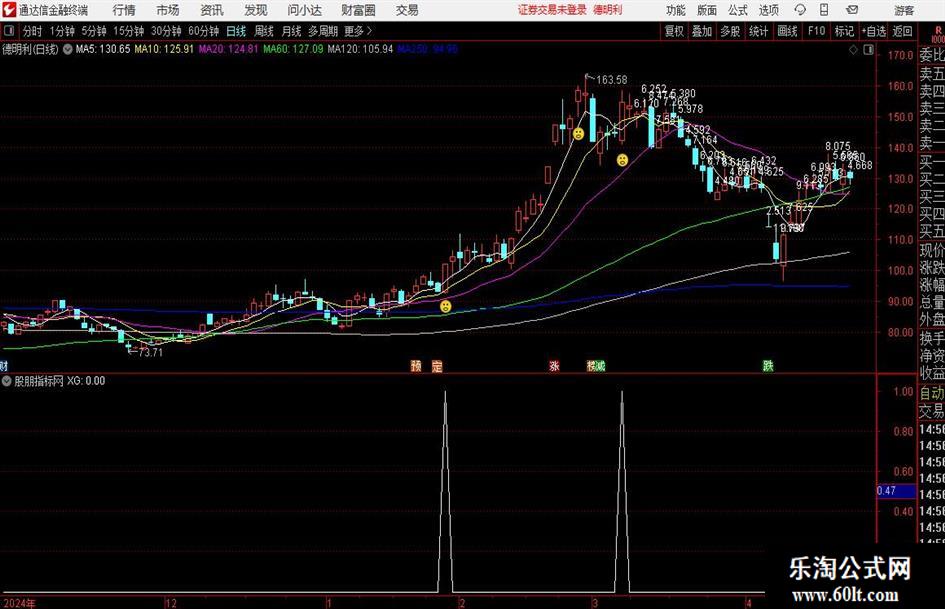Open the 行情 menu
The height and width of the screenshot is (609, 945).
click(x=124, y=10)
